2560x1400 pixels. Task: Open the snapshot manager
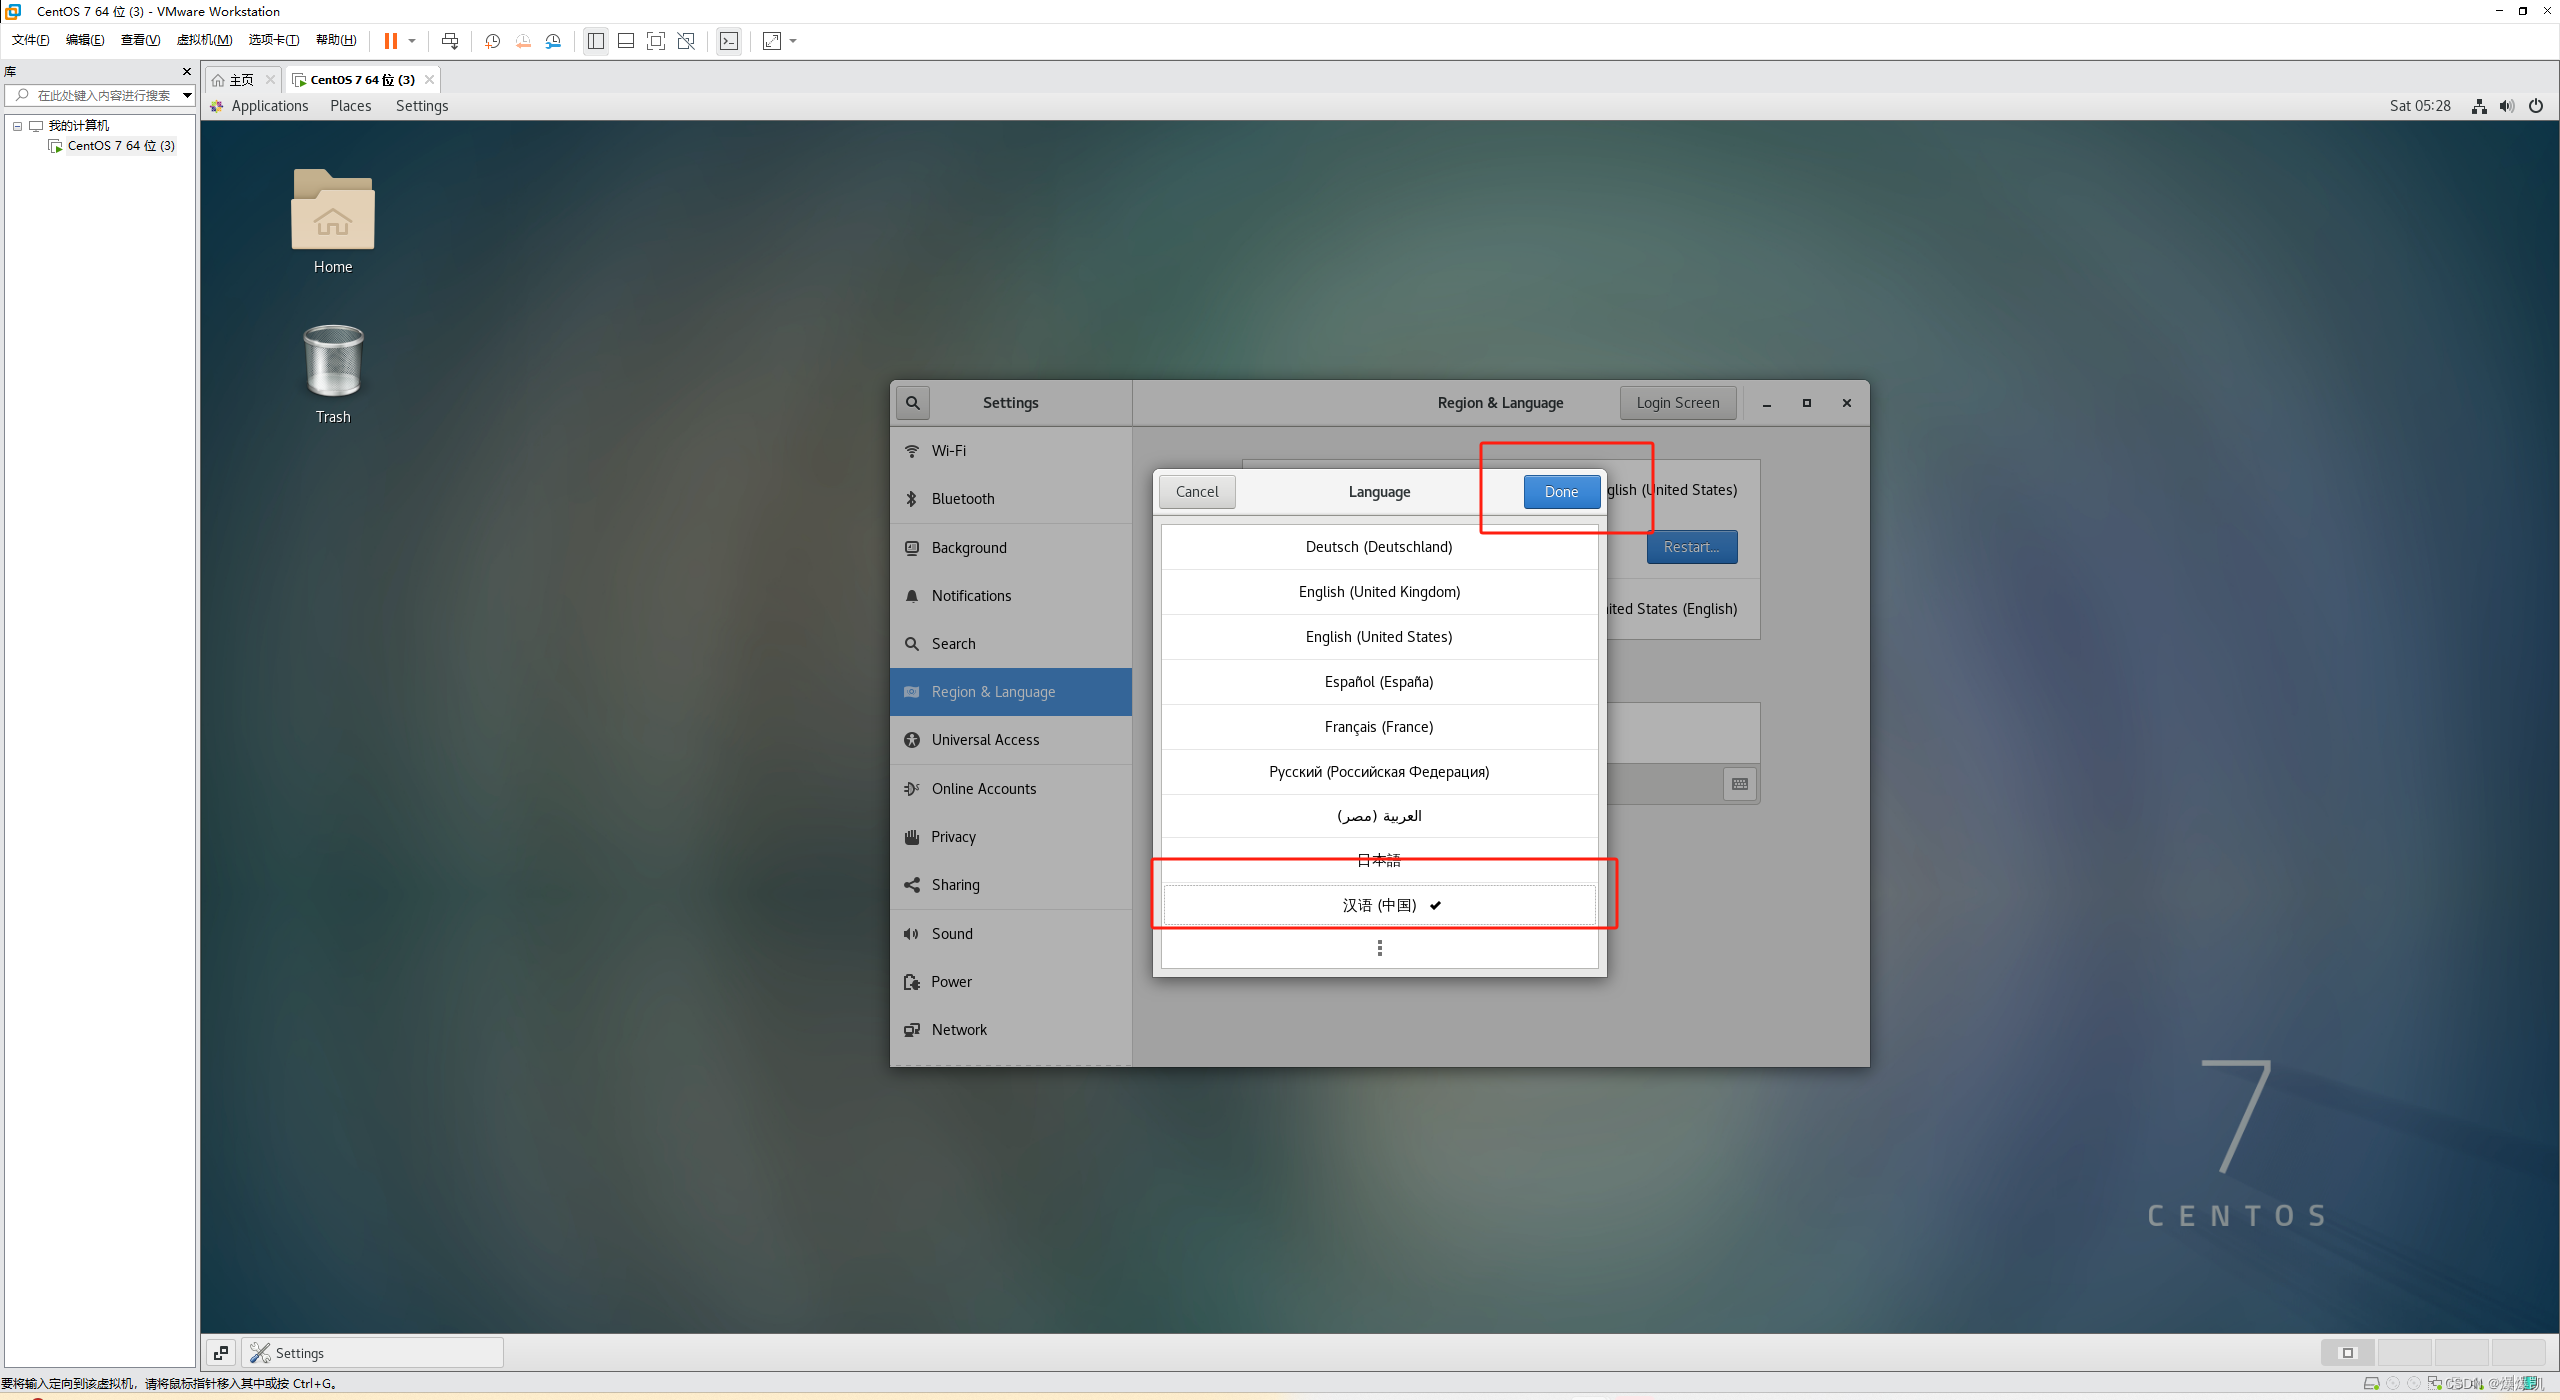tap(553, 41)
